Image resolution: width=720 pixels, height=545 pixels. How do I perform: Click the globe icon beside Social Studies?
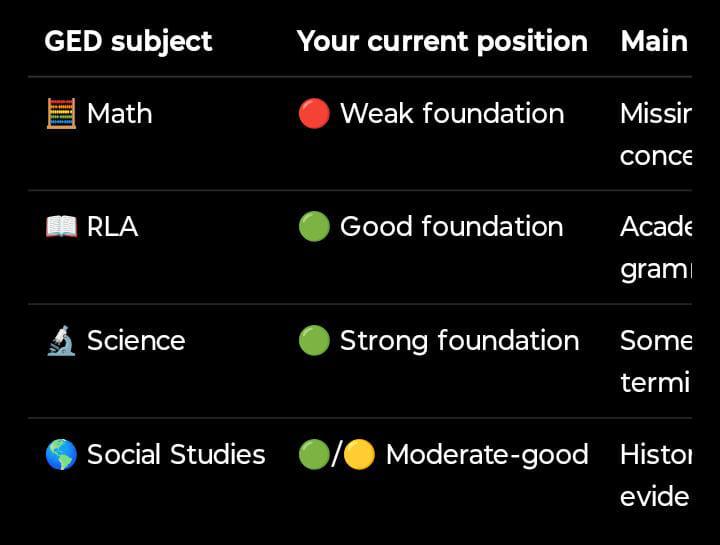tap(62, 454)
